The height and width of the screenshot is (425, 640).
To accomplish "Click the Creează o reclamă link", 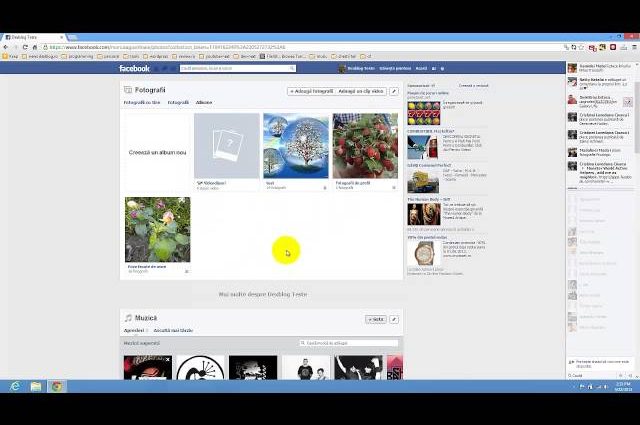I will pos(473,86).
